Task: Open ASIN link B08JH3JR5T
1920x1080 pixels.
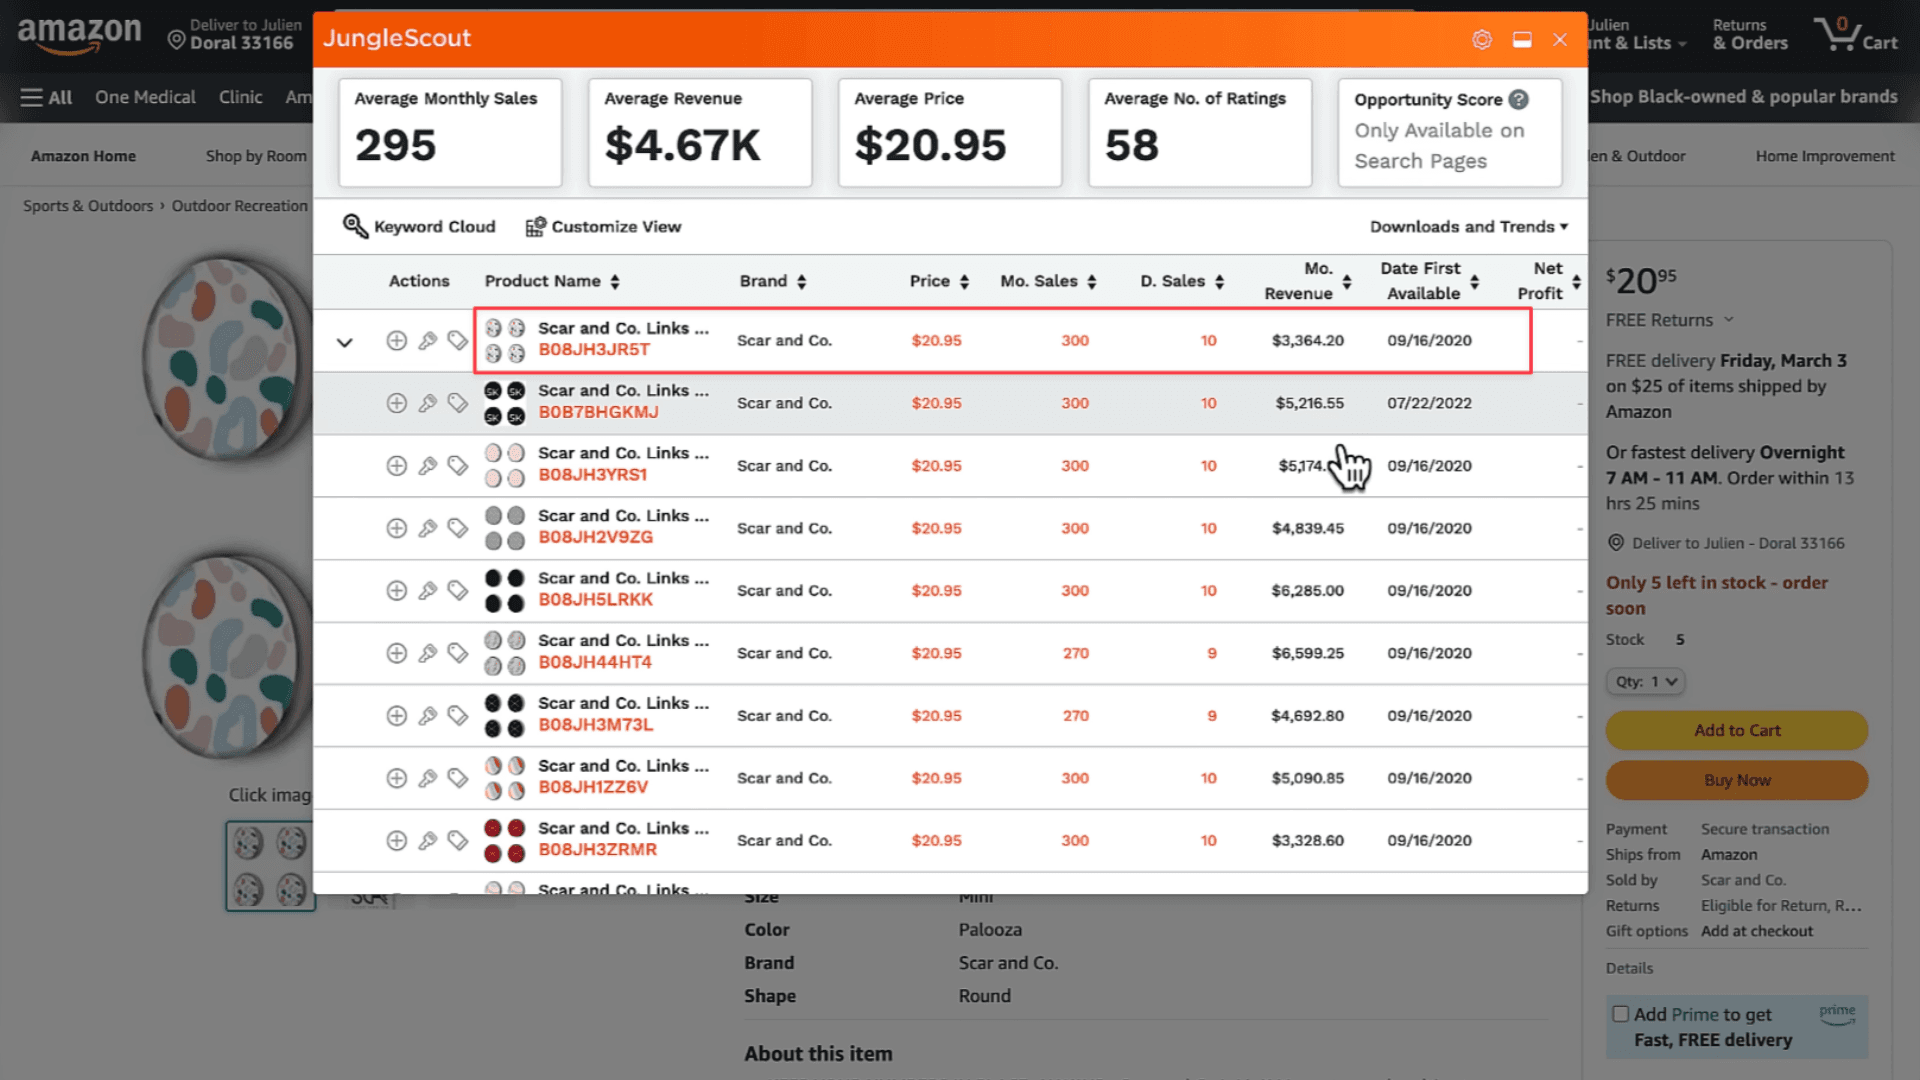Action: (x=594, y=350)
